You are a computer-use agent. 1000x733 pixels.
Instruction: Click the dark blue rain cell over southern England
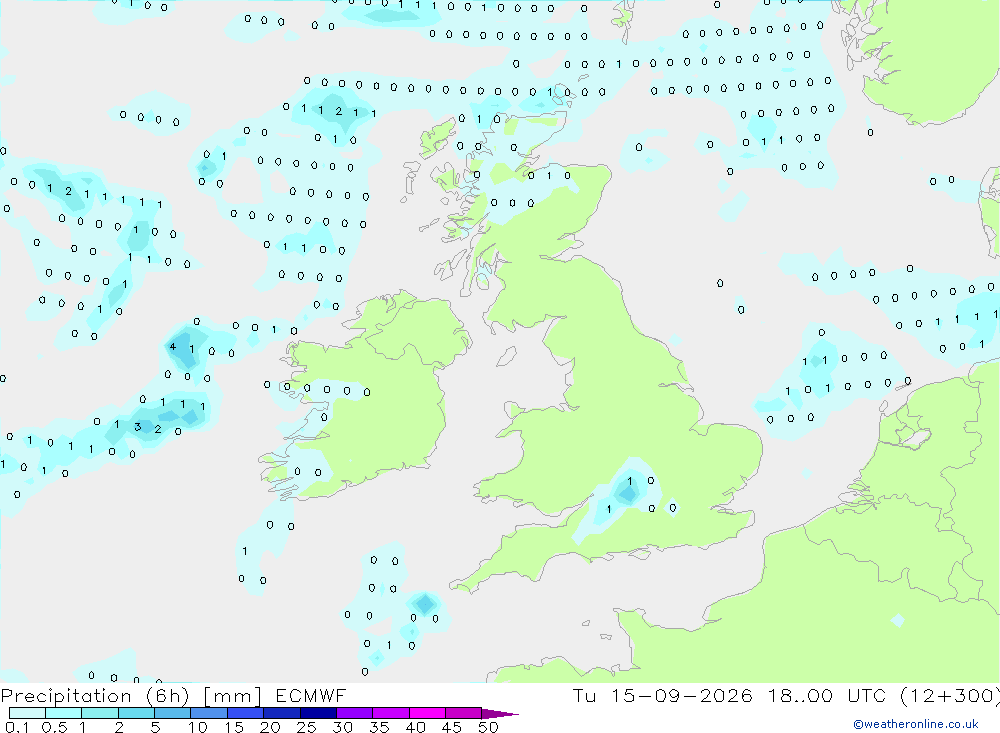click(x=628, y=493)
